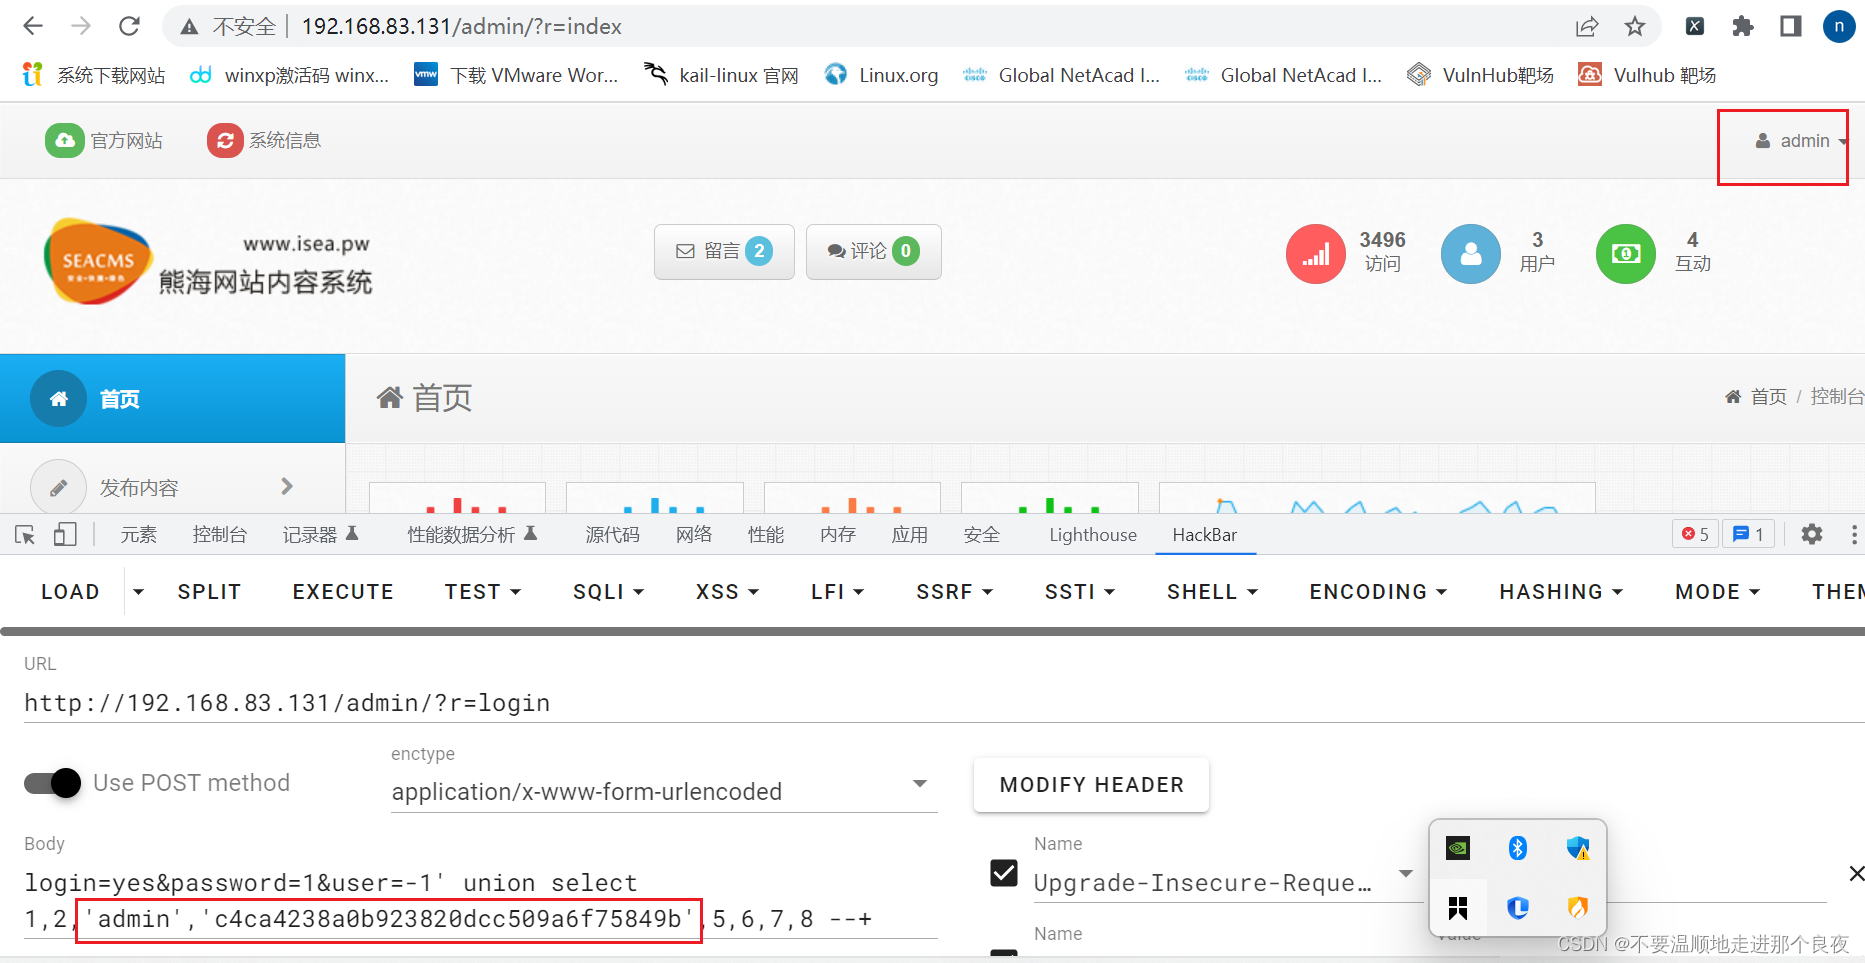Viewport: 1865px width, 963px height.
Task: Open the browser profile avatar
Action: (x=1839, y=27)
